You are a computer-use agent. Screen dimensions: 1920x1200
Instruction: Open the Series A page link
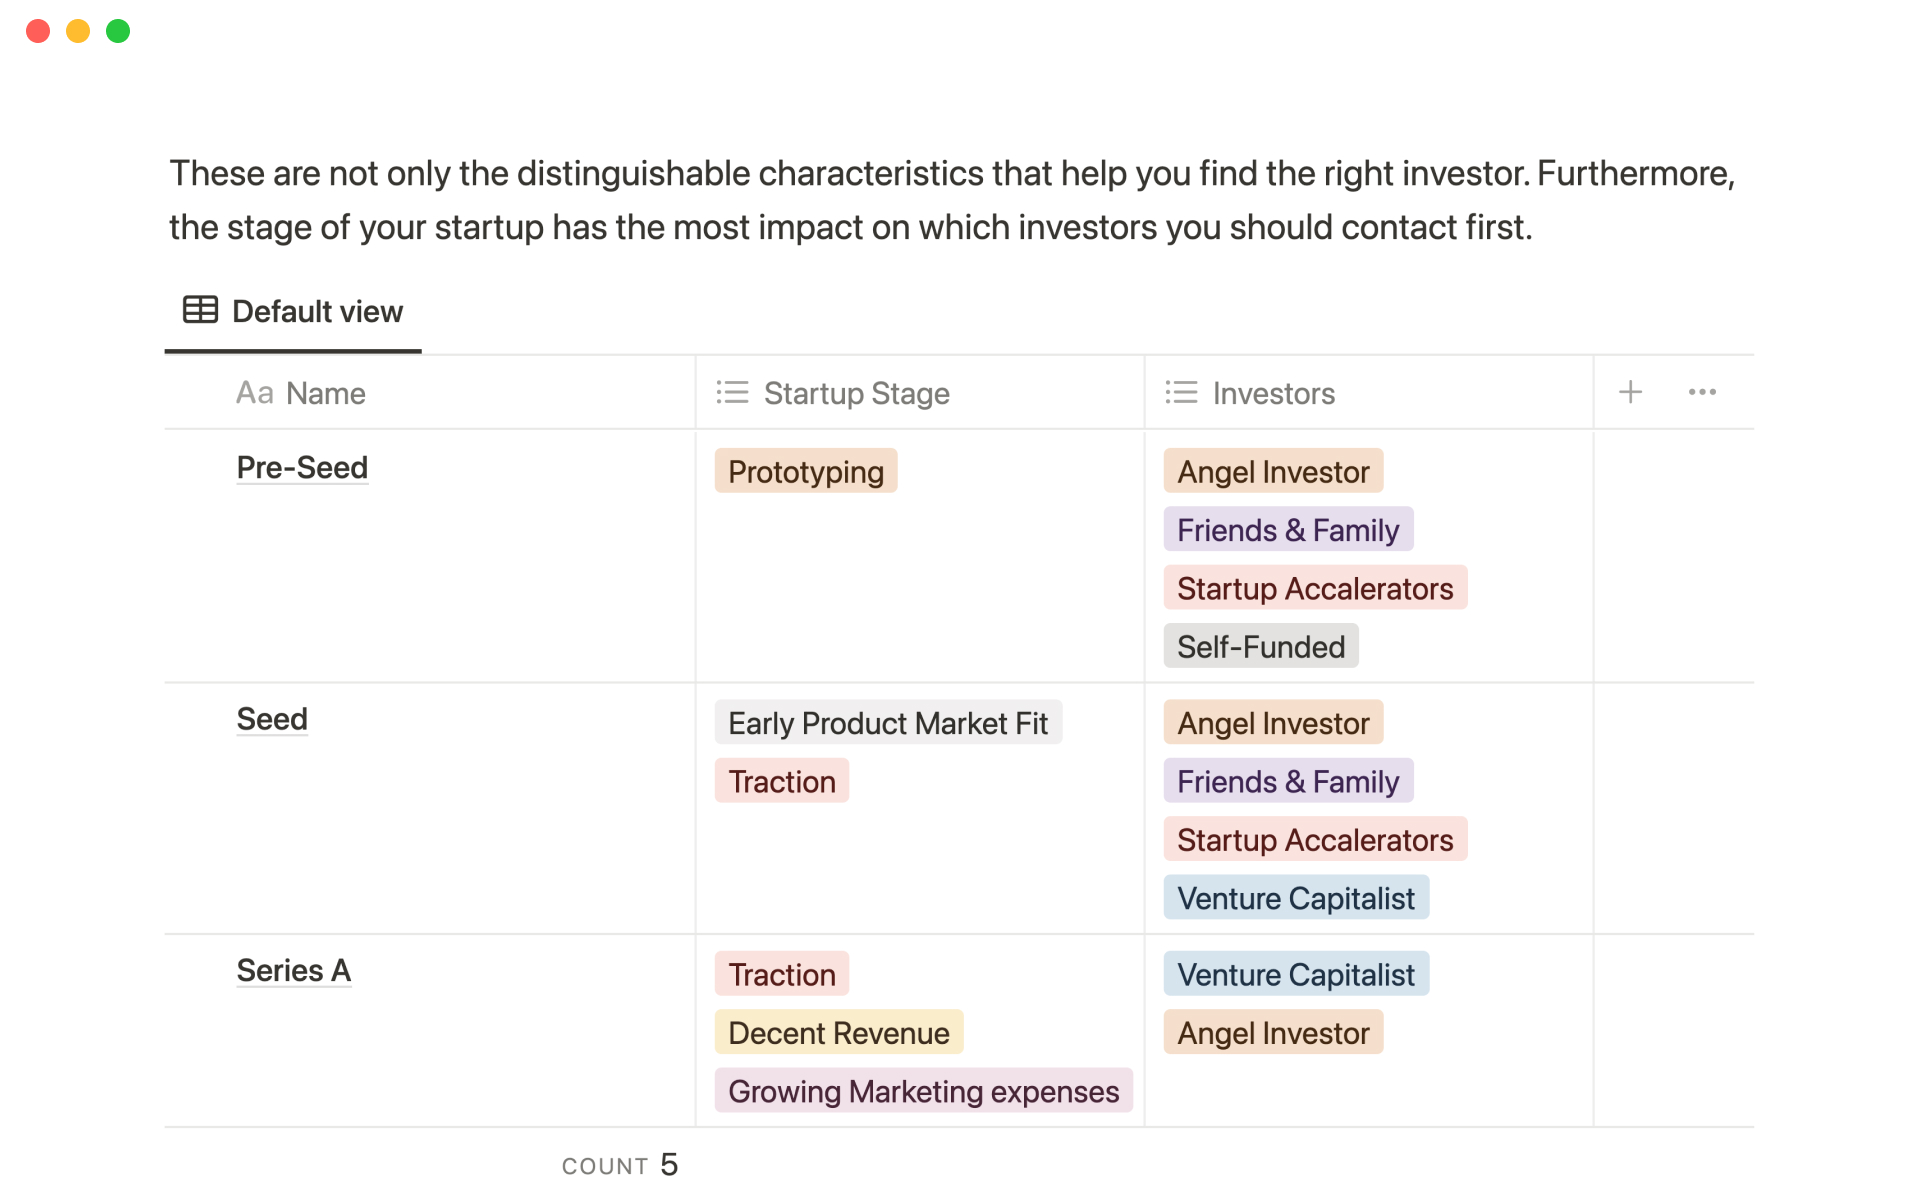point(293,970)
